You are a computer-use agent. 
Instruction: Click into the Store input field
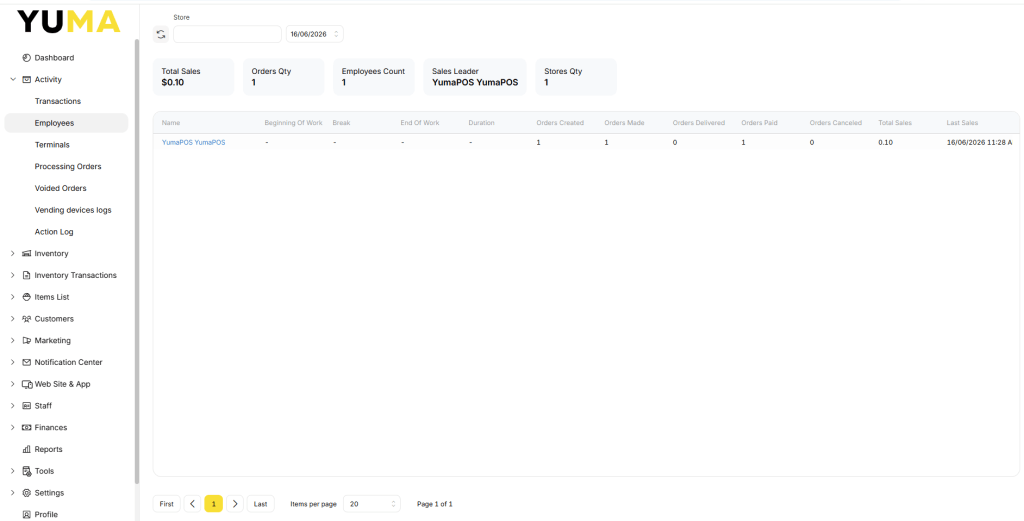point(227,34)
